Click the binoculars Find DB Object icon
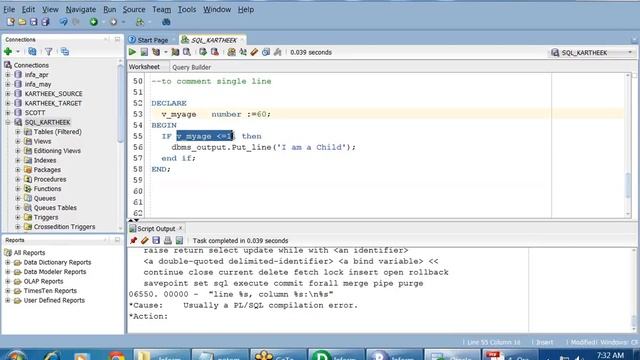 coord(166,22)
